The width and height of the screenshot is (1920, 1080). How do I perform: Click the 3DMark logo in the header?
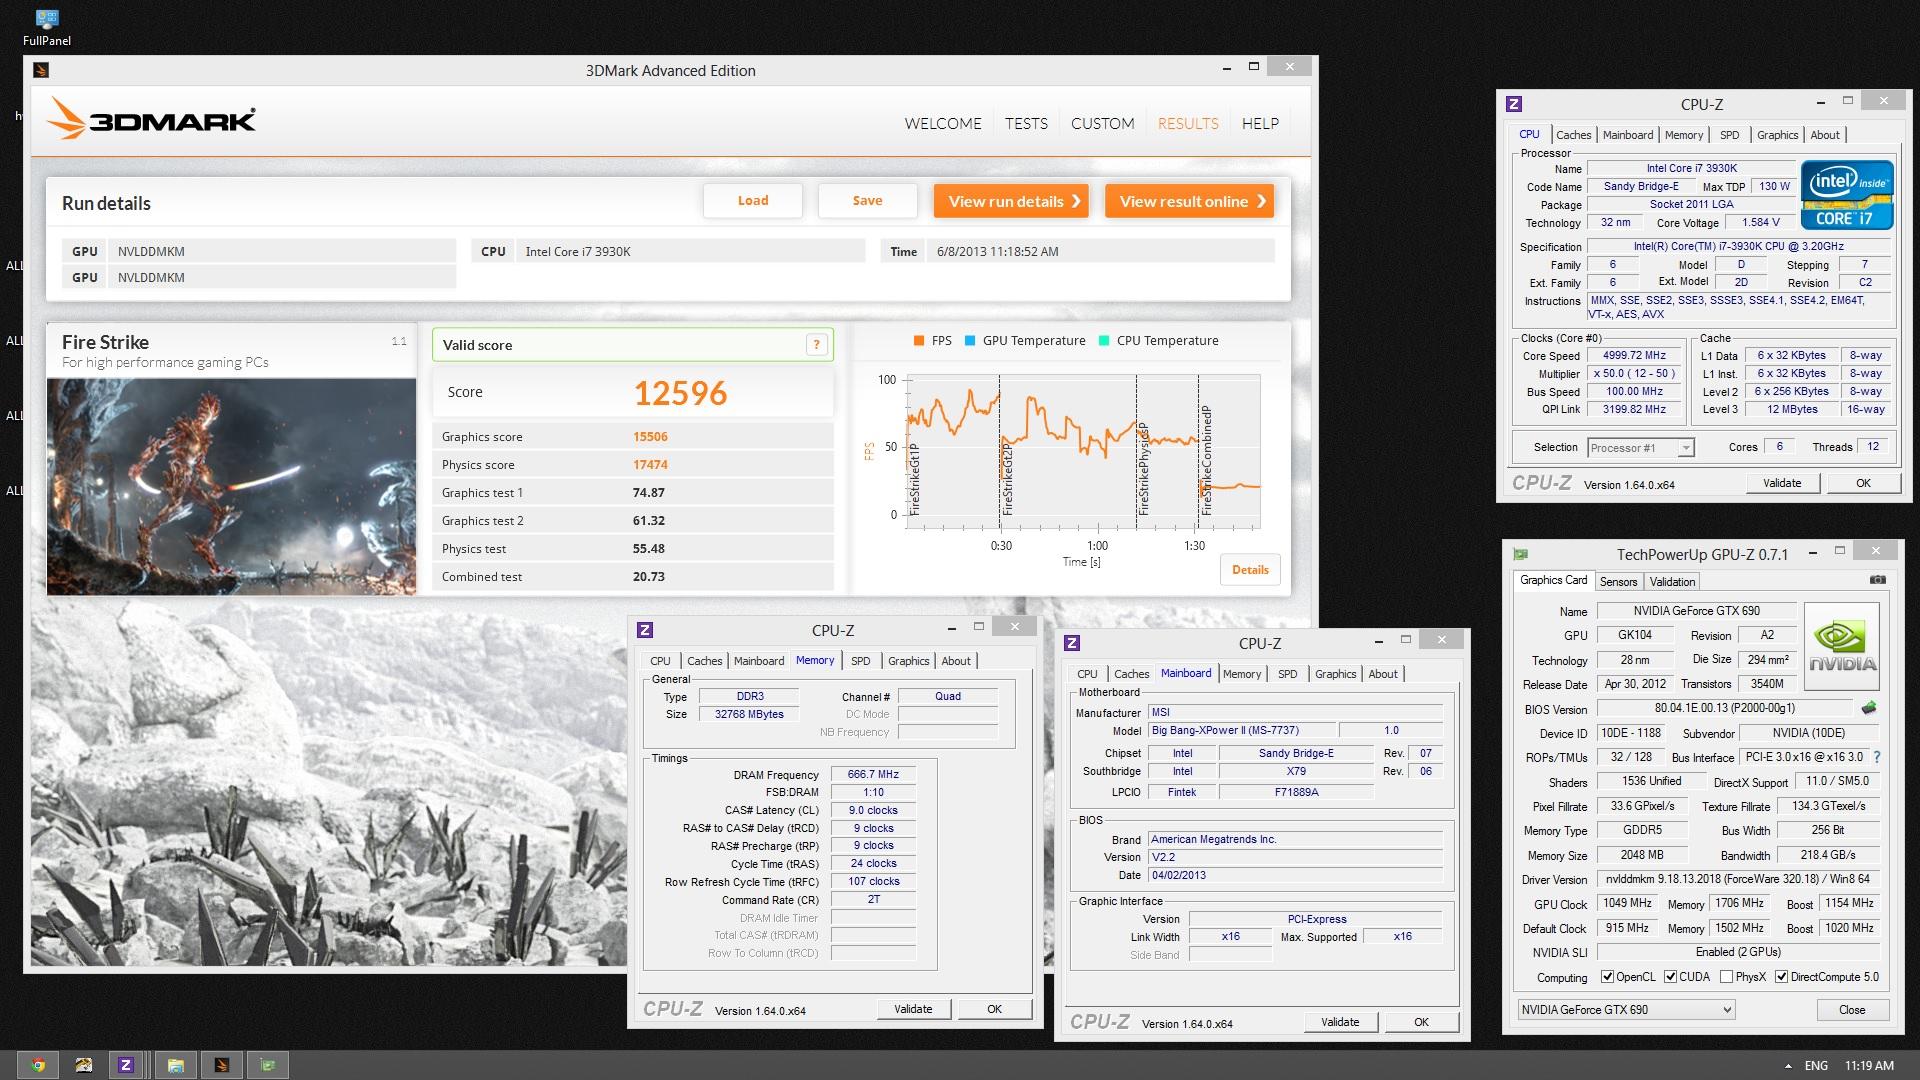pos(151,119)
